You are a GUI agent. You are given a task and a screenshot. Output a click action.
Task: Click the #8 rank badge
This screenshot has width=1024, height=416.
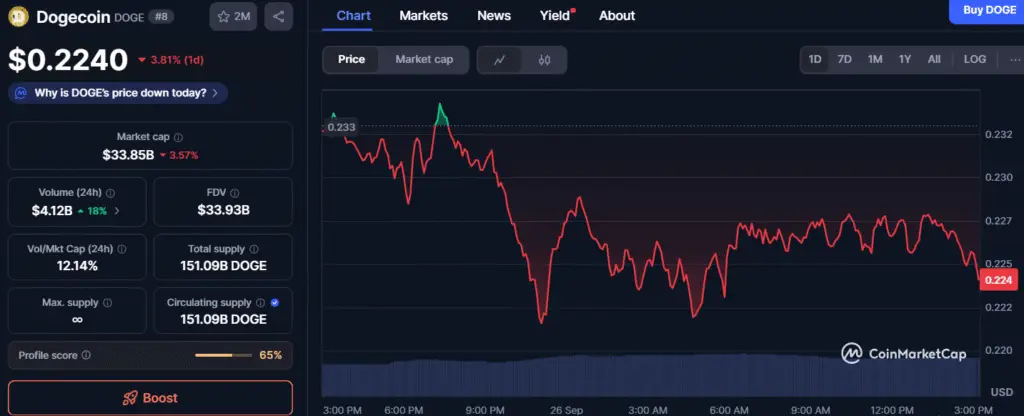point(160,18)
